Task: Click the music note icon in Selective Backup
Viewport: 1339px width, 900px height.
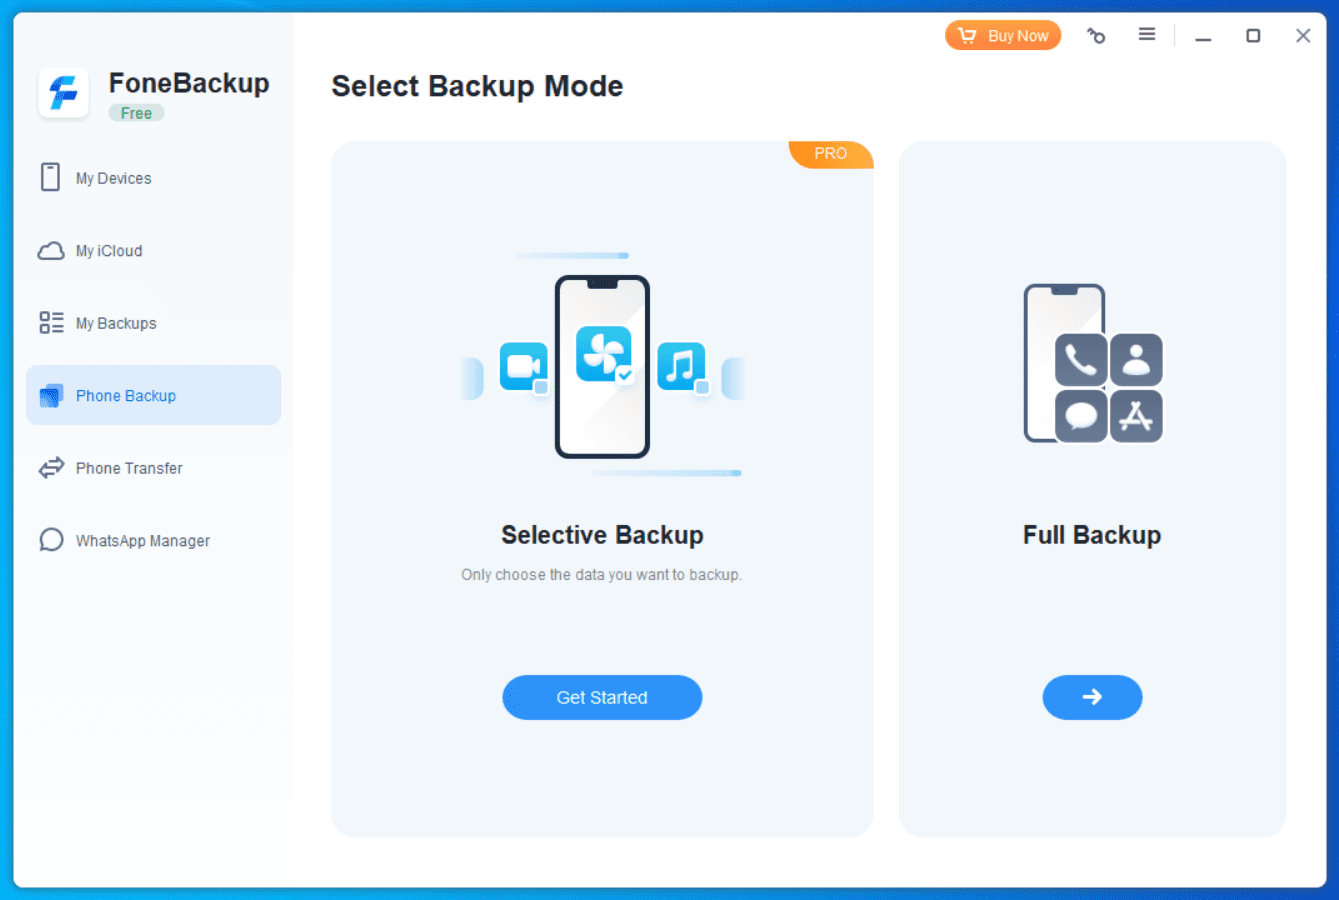Action: coord(681,367)
